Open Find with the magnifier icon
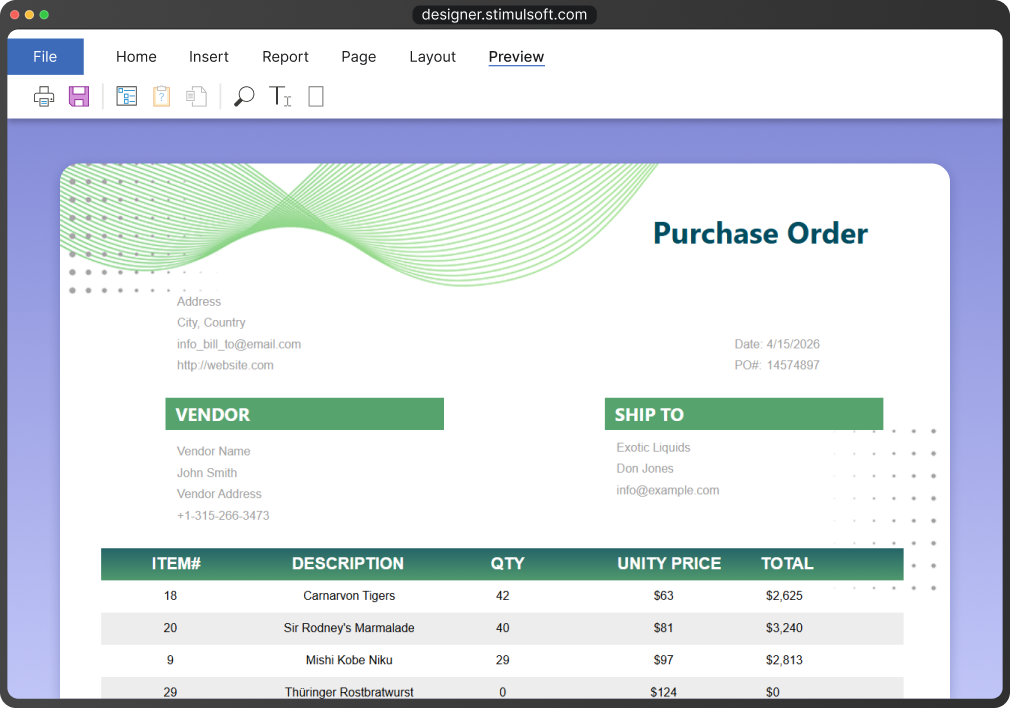 244,97
